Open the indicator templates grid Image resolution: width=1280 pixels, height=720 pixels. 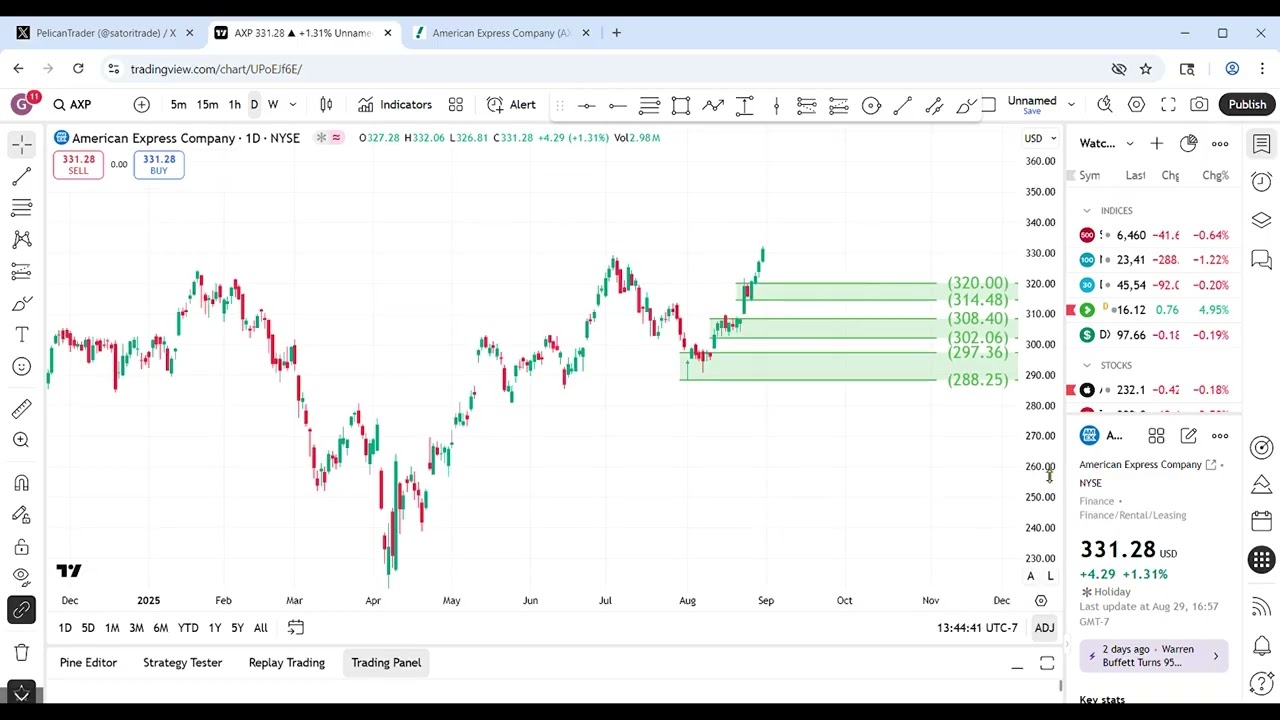coord(456,104)
